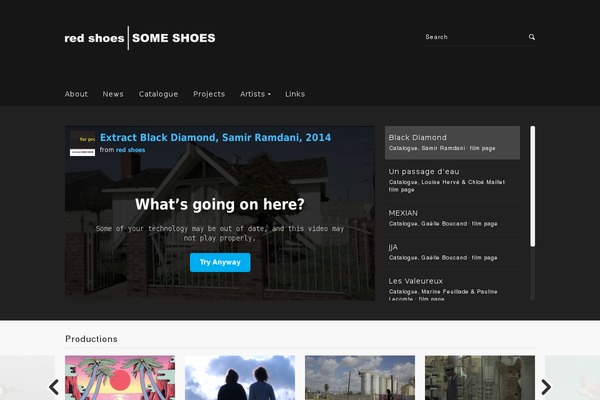Open the industrial silos production thumbnail

click(360, 378)
